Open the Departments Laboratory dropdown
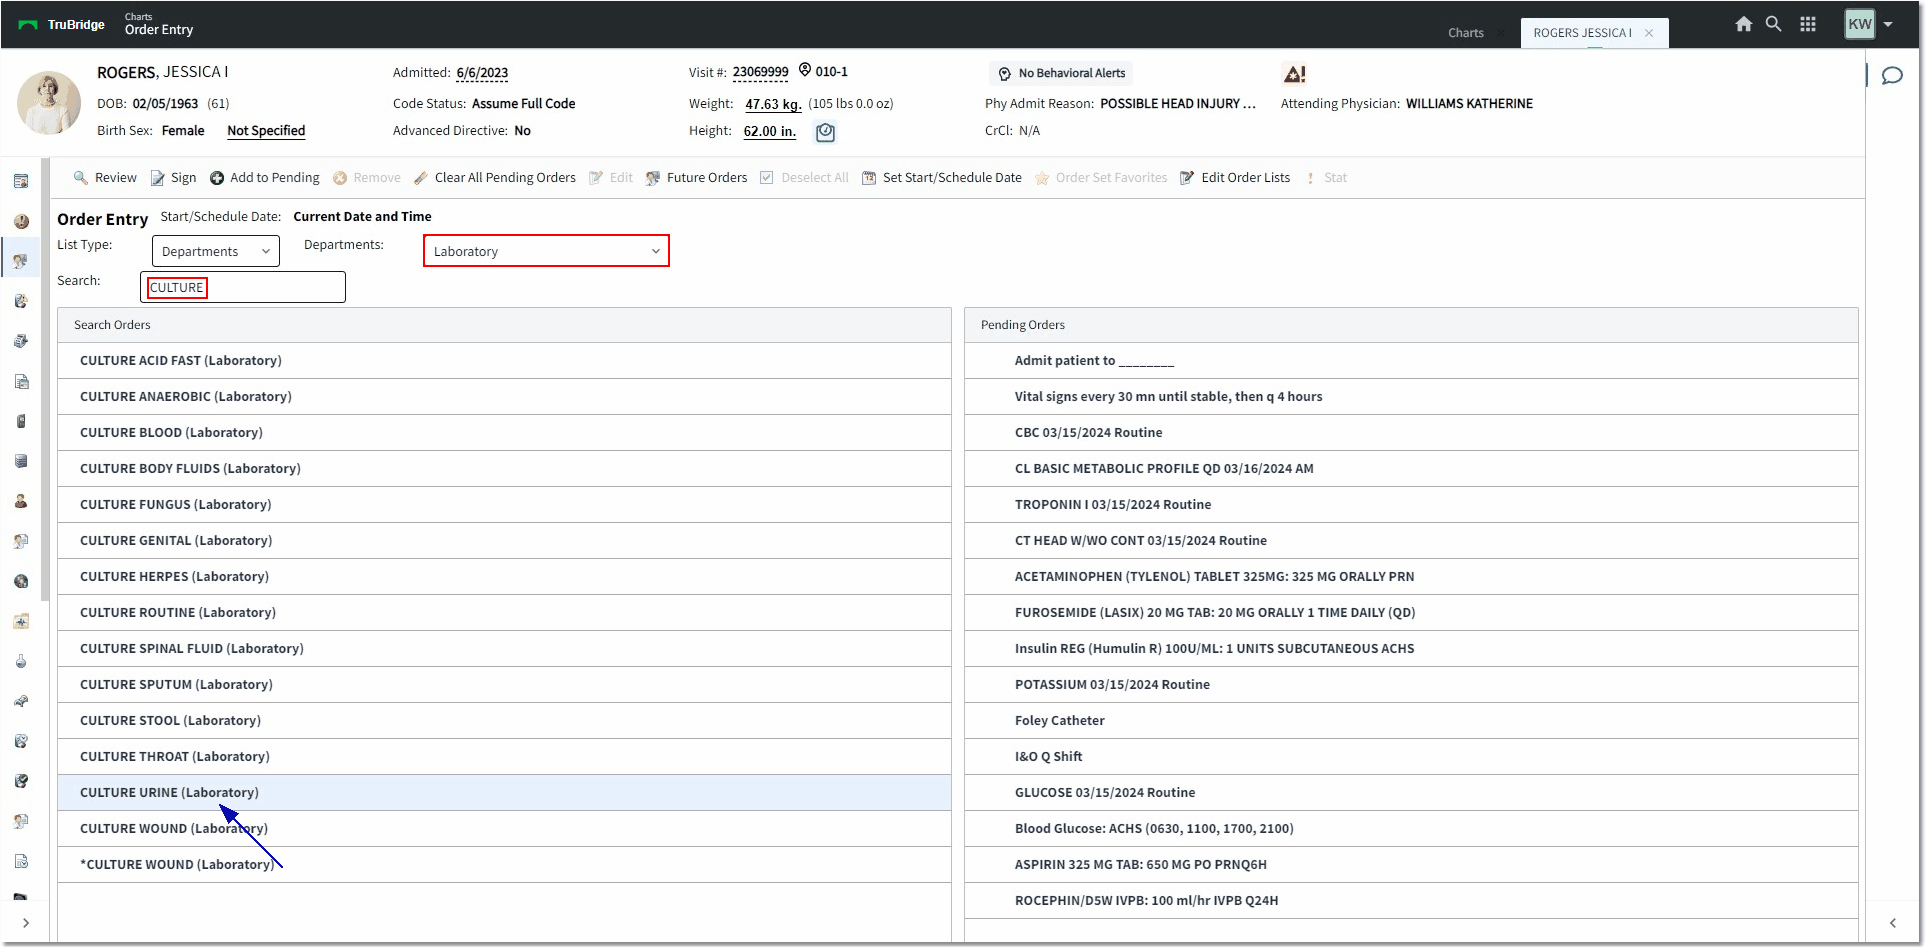 546,251
